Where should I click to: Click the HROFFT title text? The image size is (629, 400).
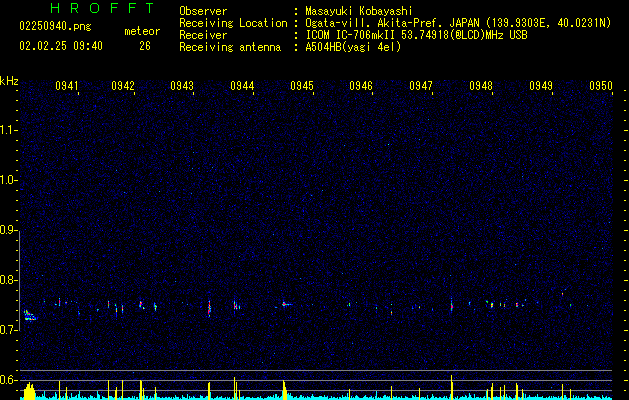pos(102,8)
